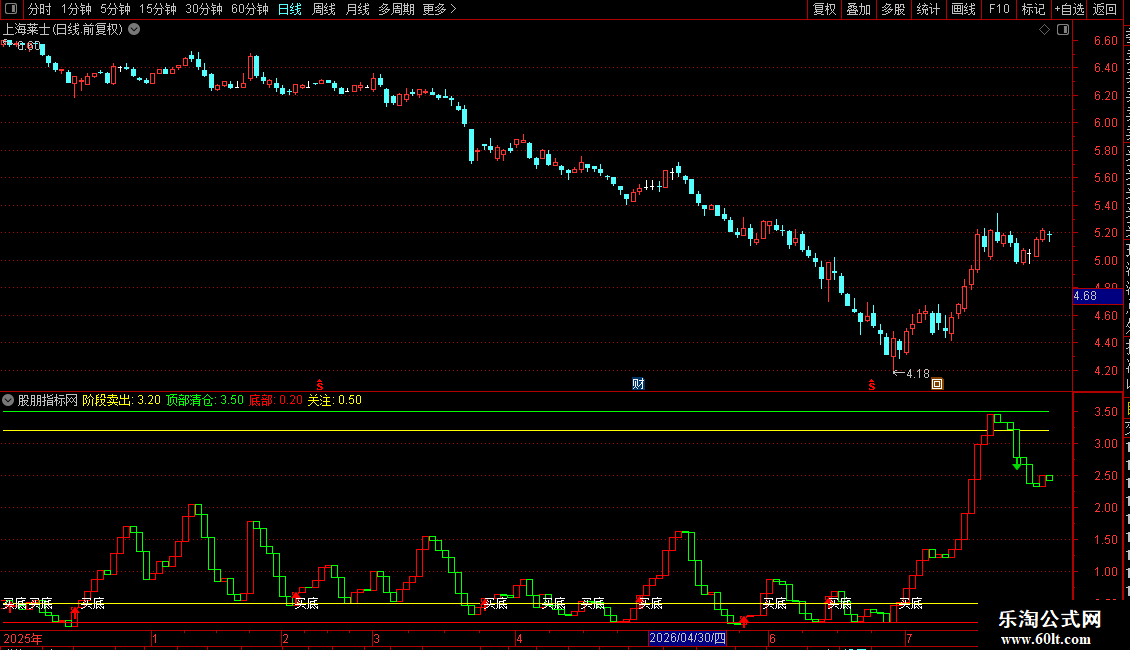Viewport: 1130px width, 650px height.
Task: Open the 多周期 multi-period view
Action: tap(396, 9)
